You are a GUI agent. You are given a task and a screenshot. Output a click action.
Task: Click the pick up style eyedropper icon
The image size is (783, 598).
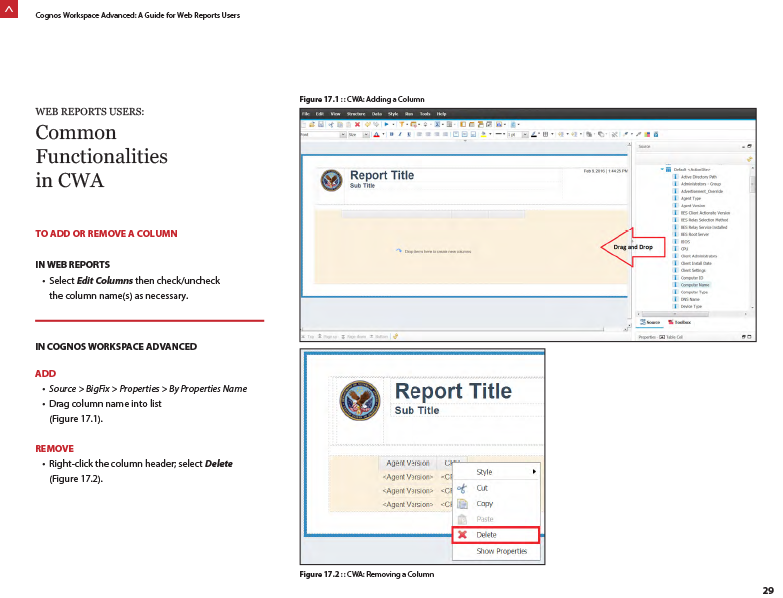click(x=626, y=134)
